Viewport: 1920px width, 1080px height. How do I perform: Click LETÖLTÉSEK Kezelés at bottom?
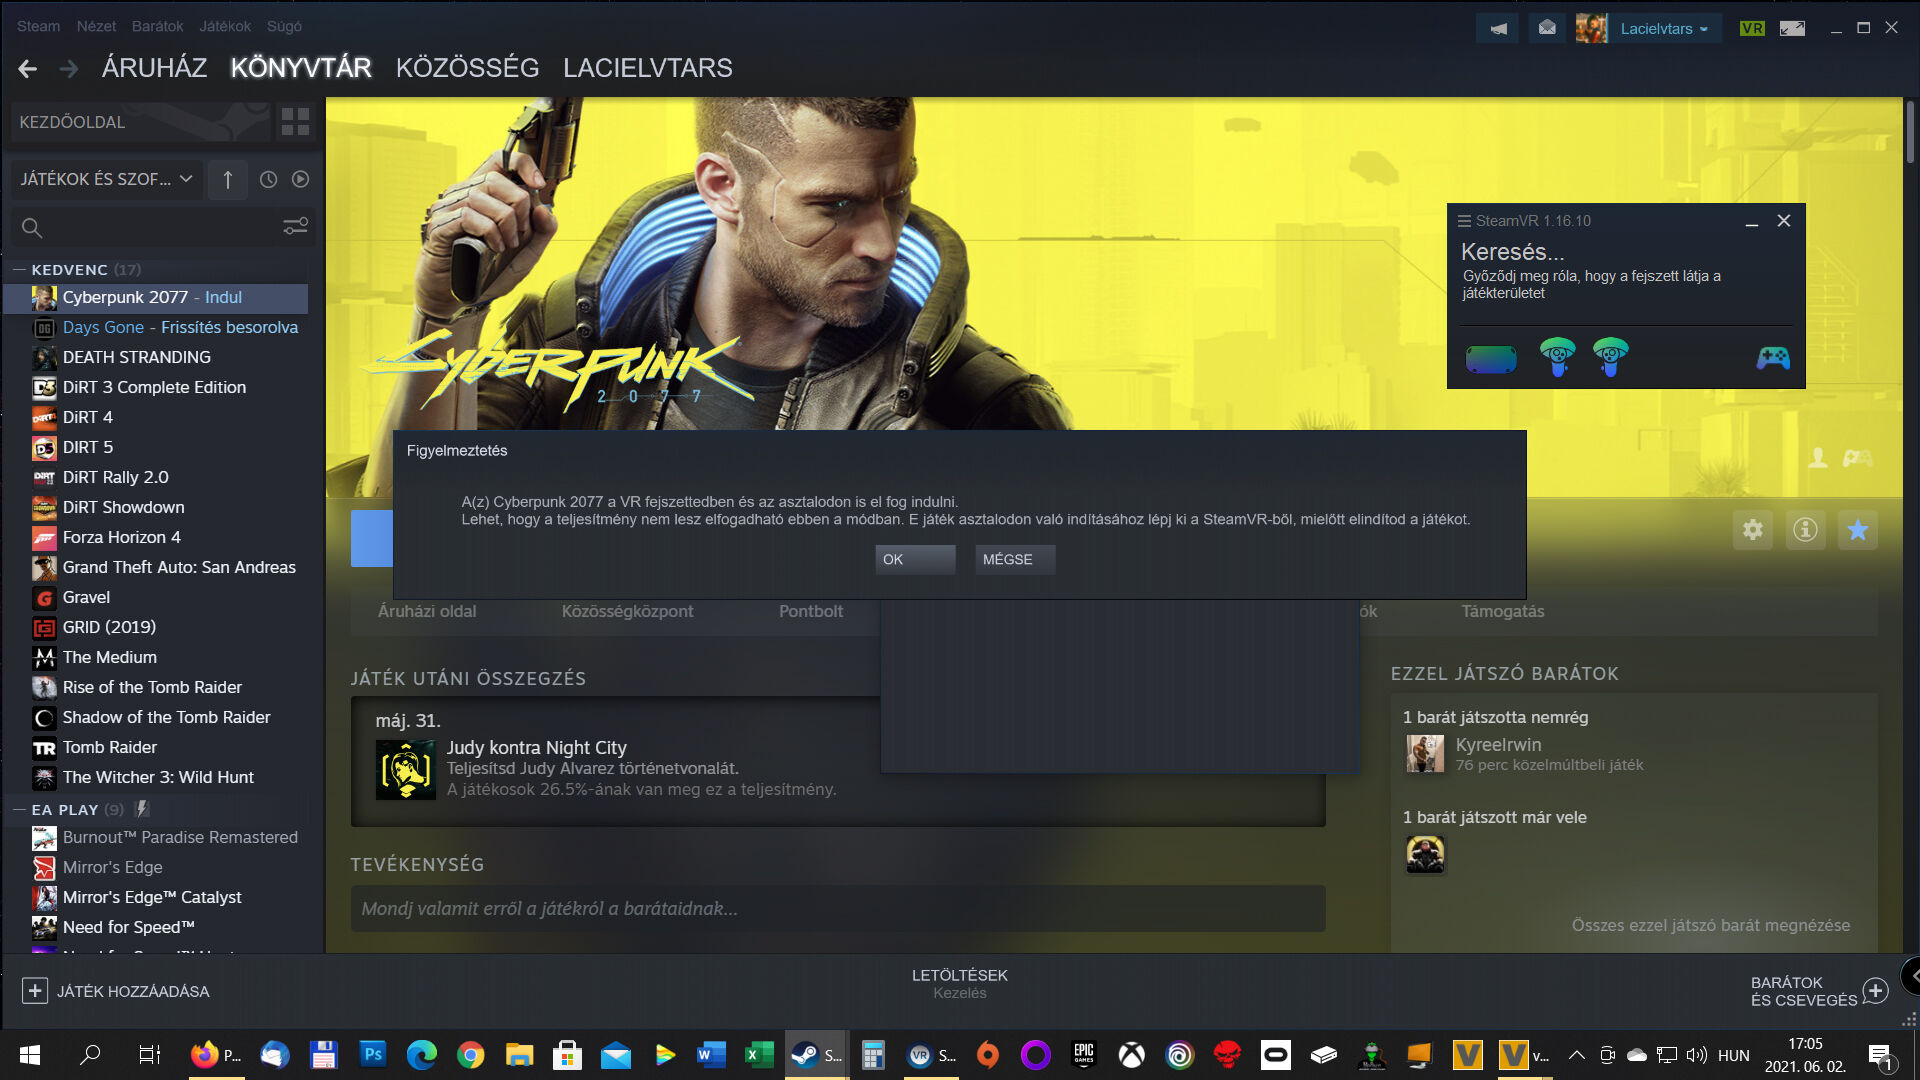coord(960,984)
